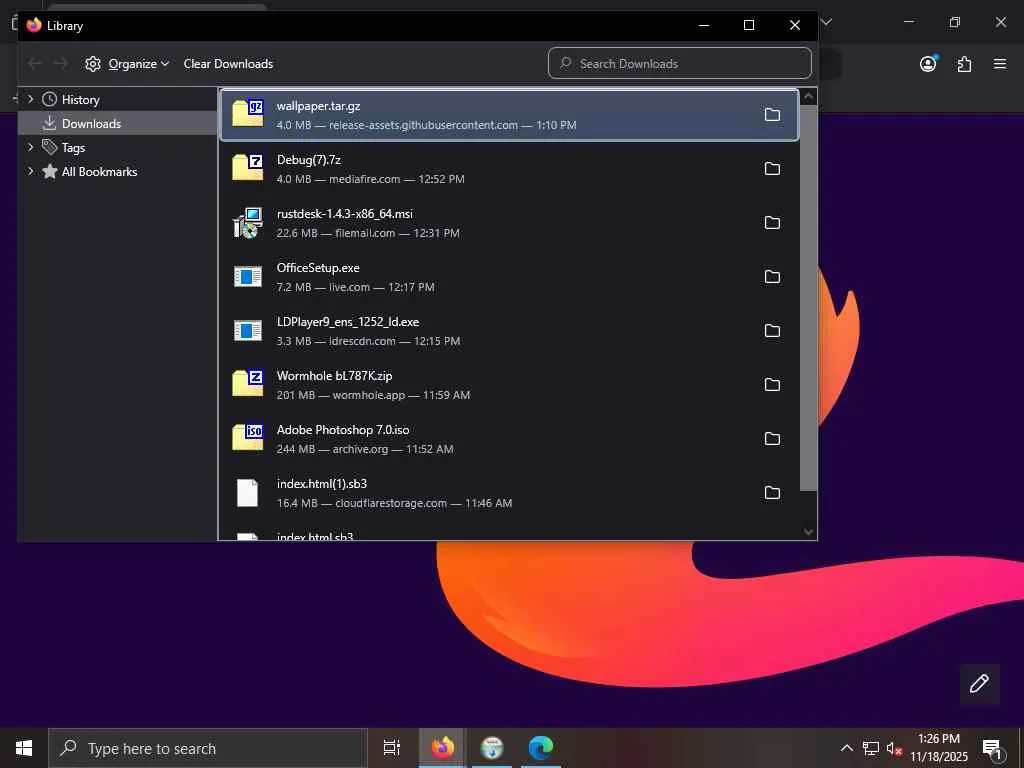1024x768 pixels.
Task: Select LDPlayer9_ens_1252_ld.exe file name
Action: pyautogui.click(x=347, y=322)
